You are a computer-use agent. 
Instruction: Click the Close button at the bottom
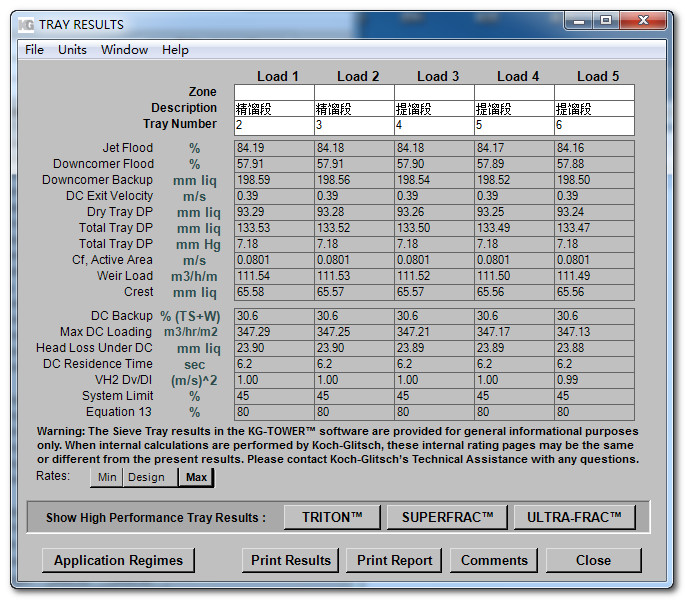[x=594, y=560]
